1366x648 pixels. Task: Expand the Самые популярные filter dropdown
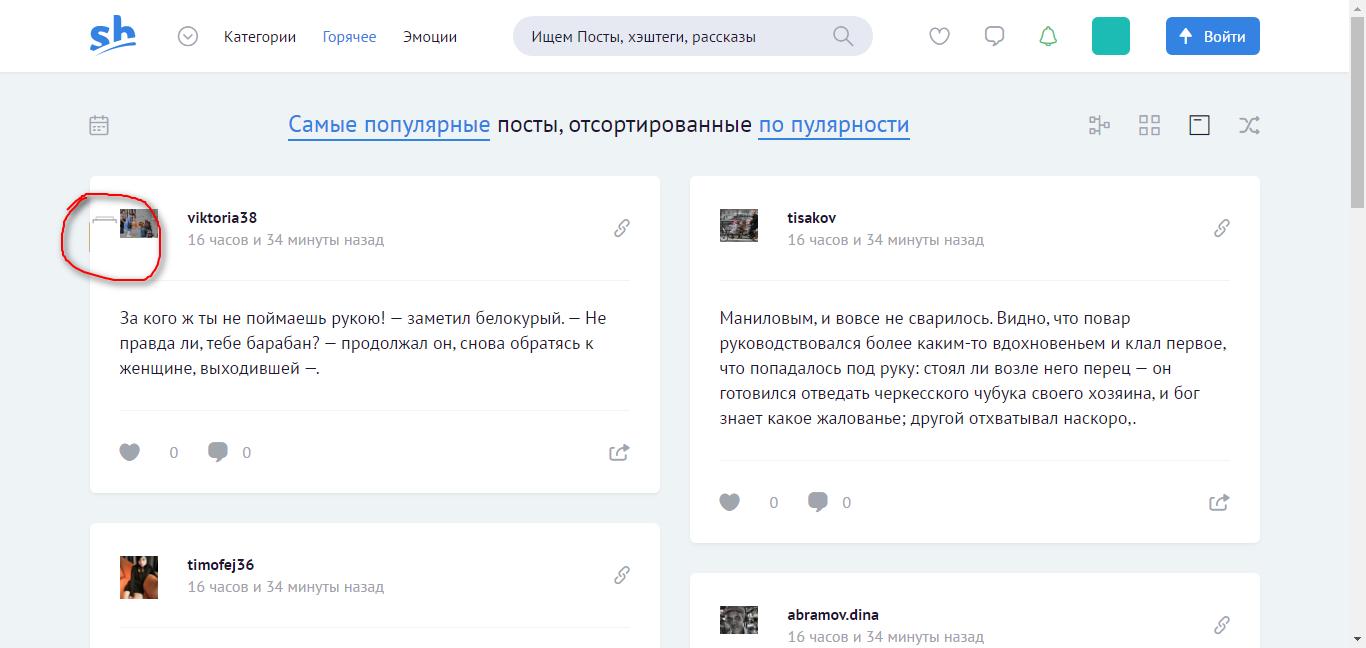pos(389,125)
